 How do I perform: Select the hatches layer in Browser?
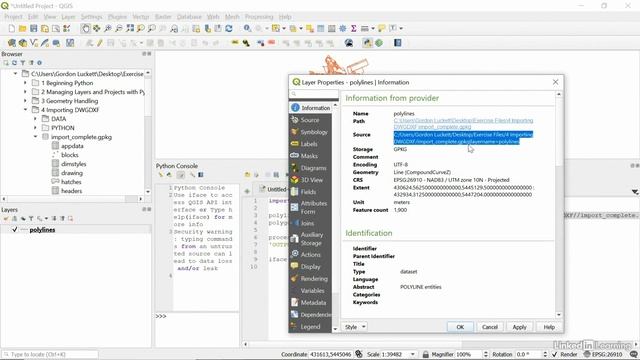tap(71, 182)
